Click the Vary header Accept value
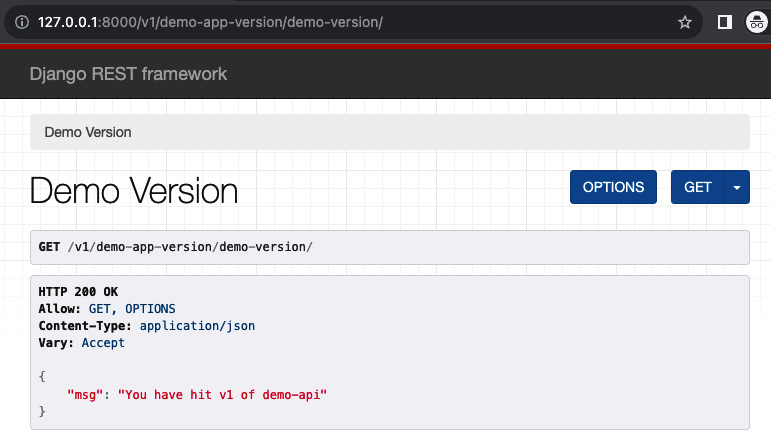771x432 pixels. 103,343
